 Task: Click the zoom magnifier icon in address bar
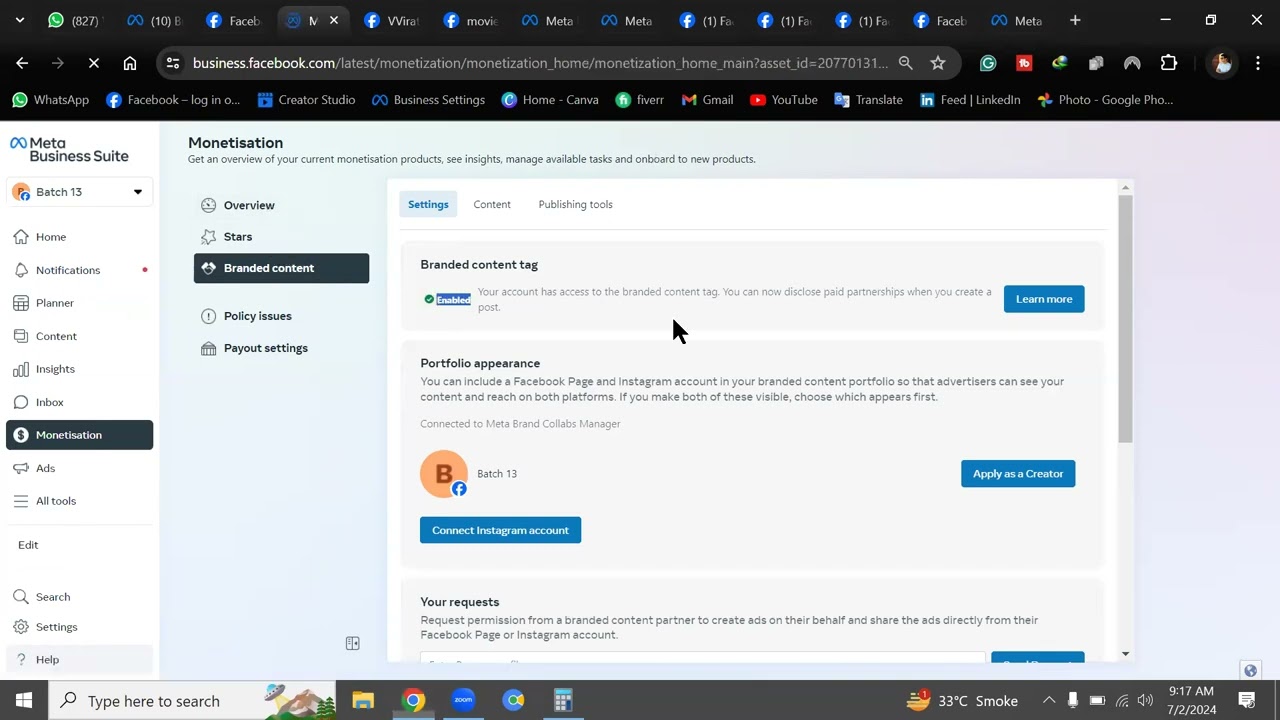point(906,63)
